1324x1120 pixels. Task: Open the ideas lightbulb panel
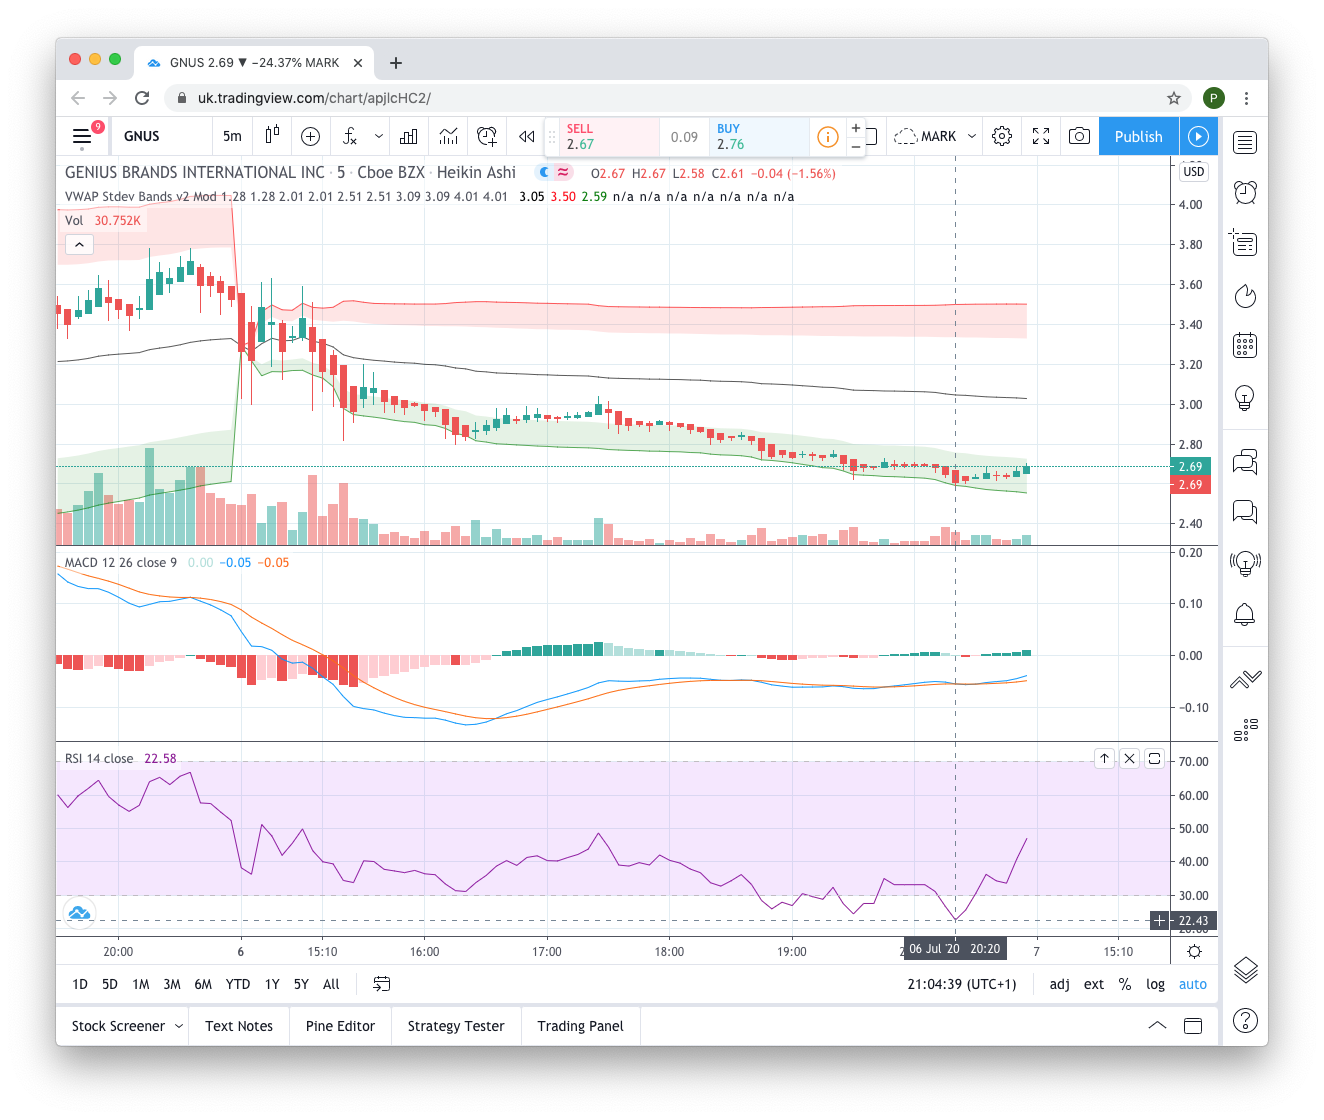click(x=1245, y=398)
